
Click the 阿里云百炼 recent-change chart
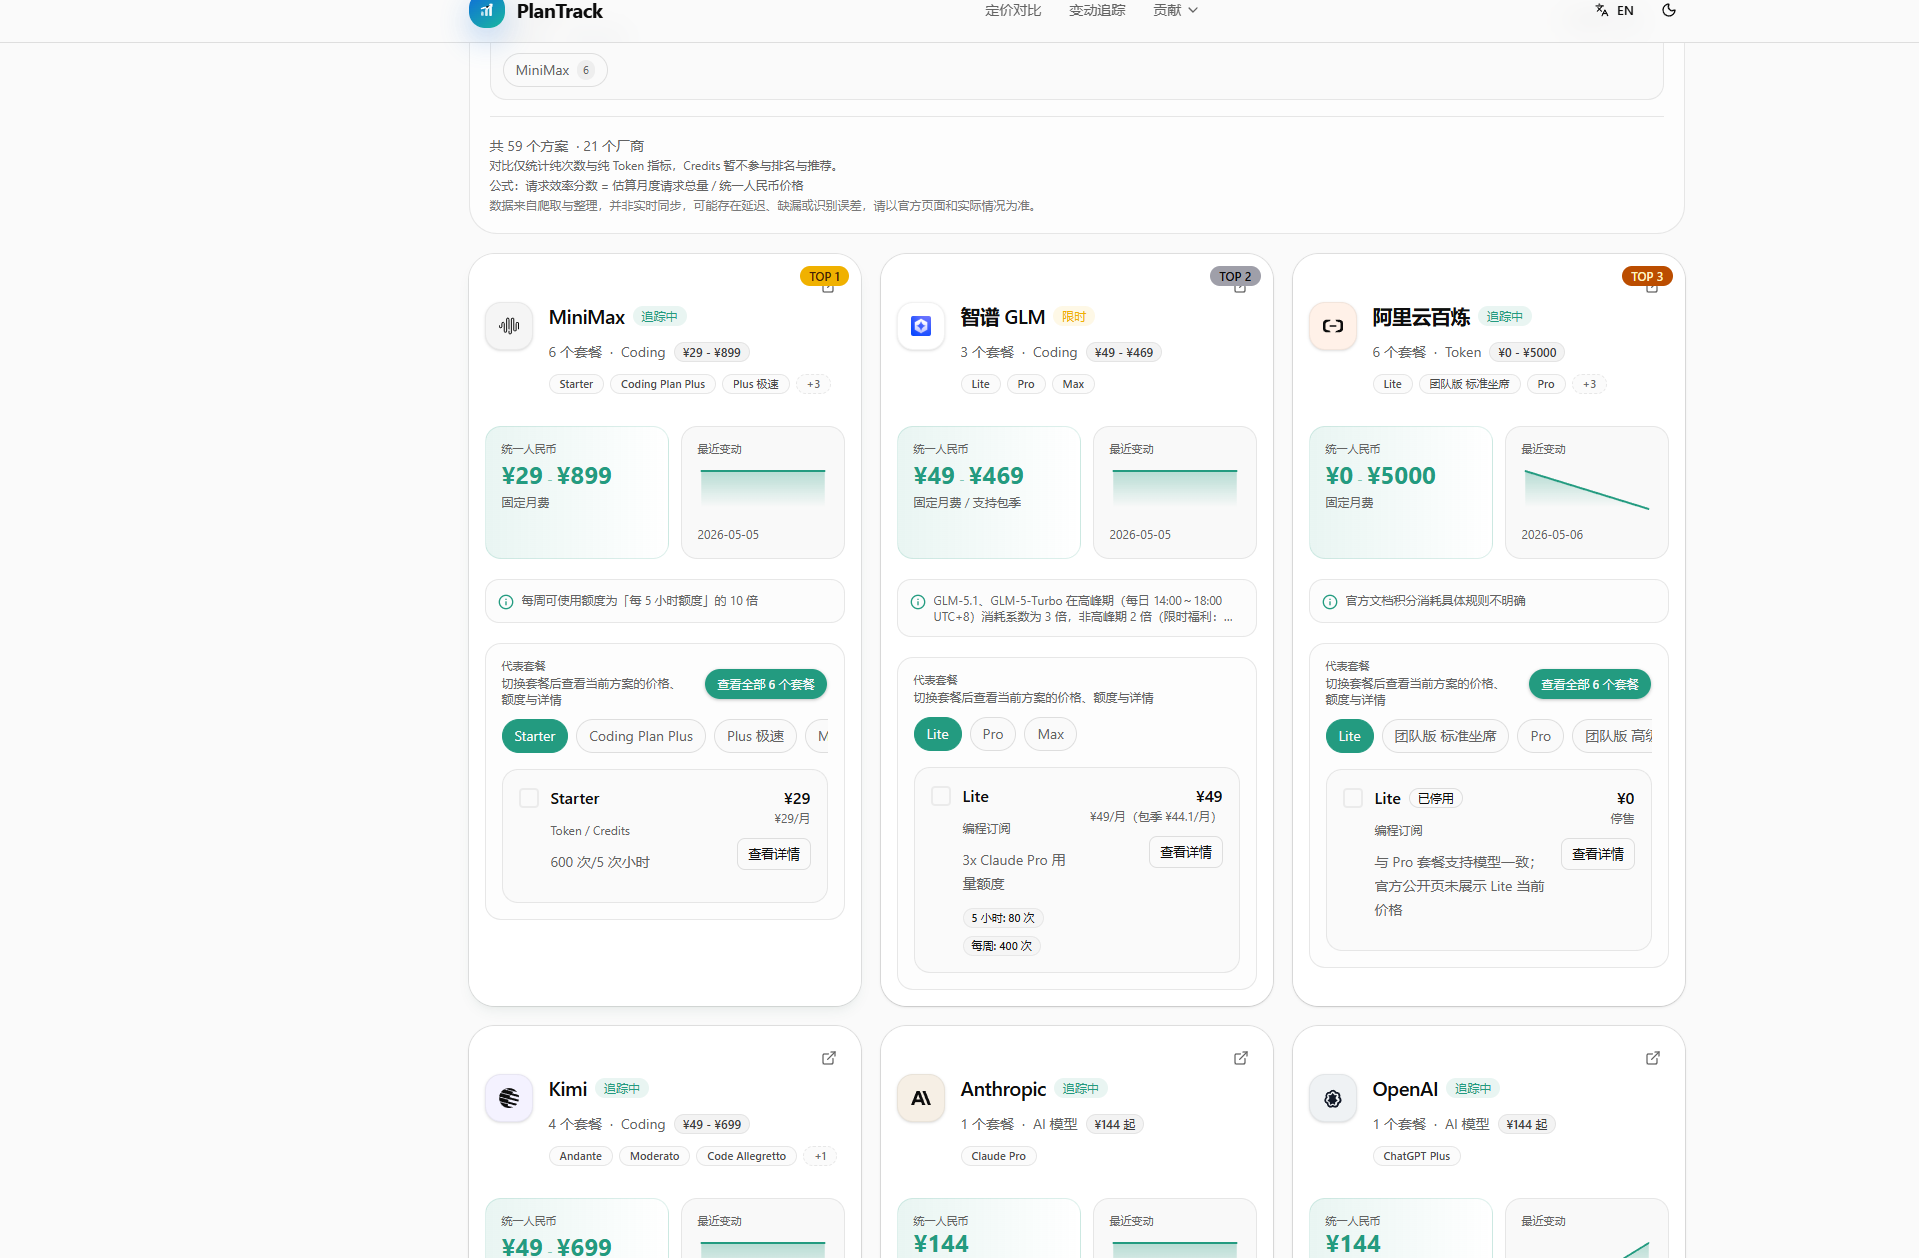pos(1587,492)
